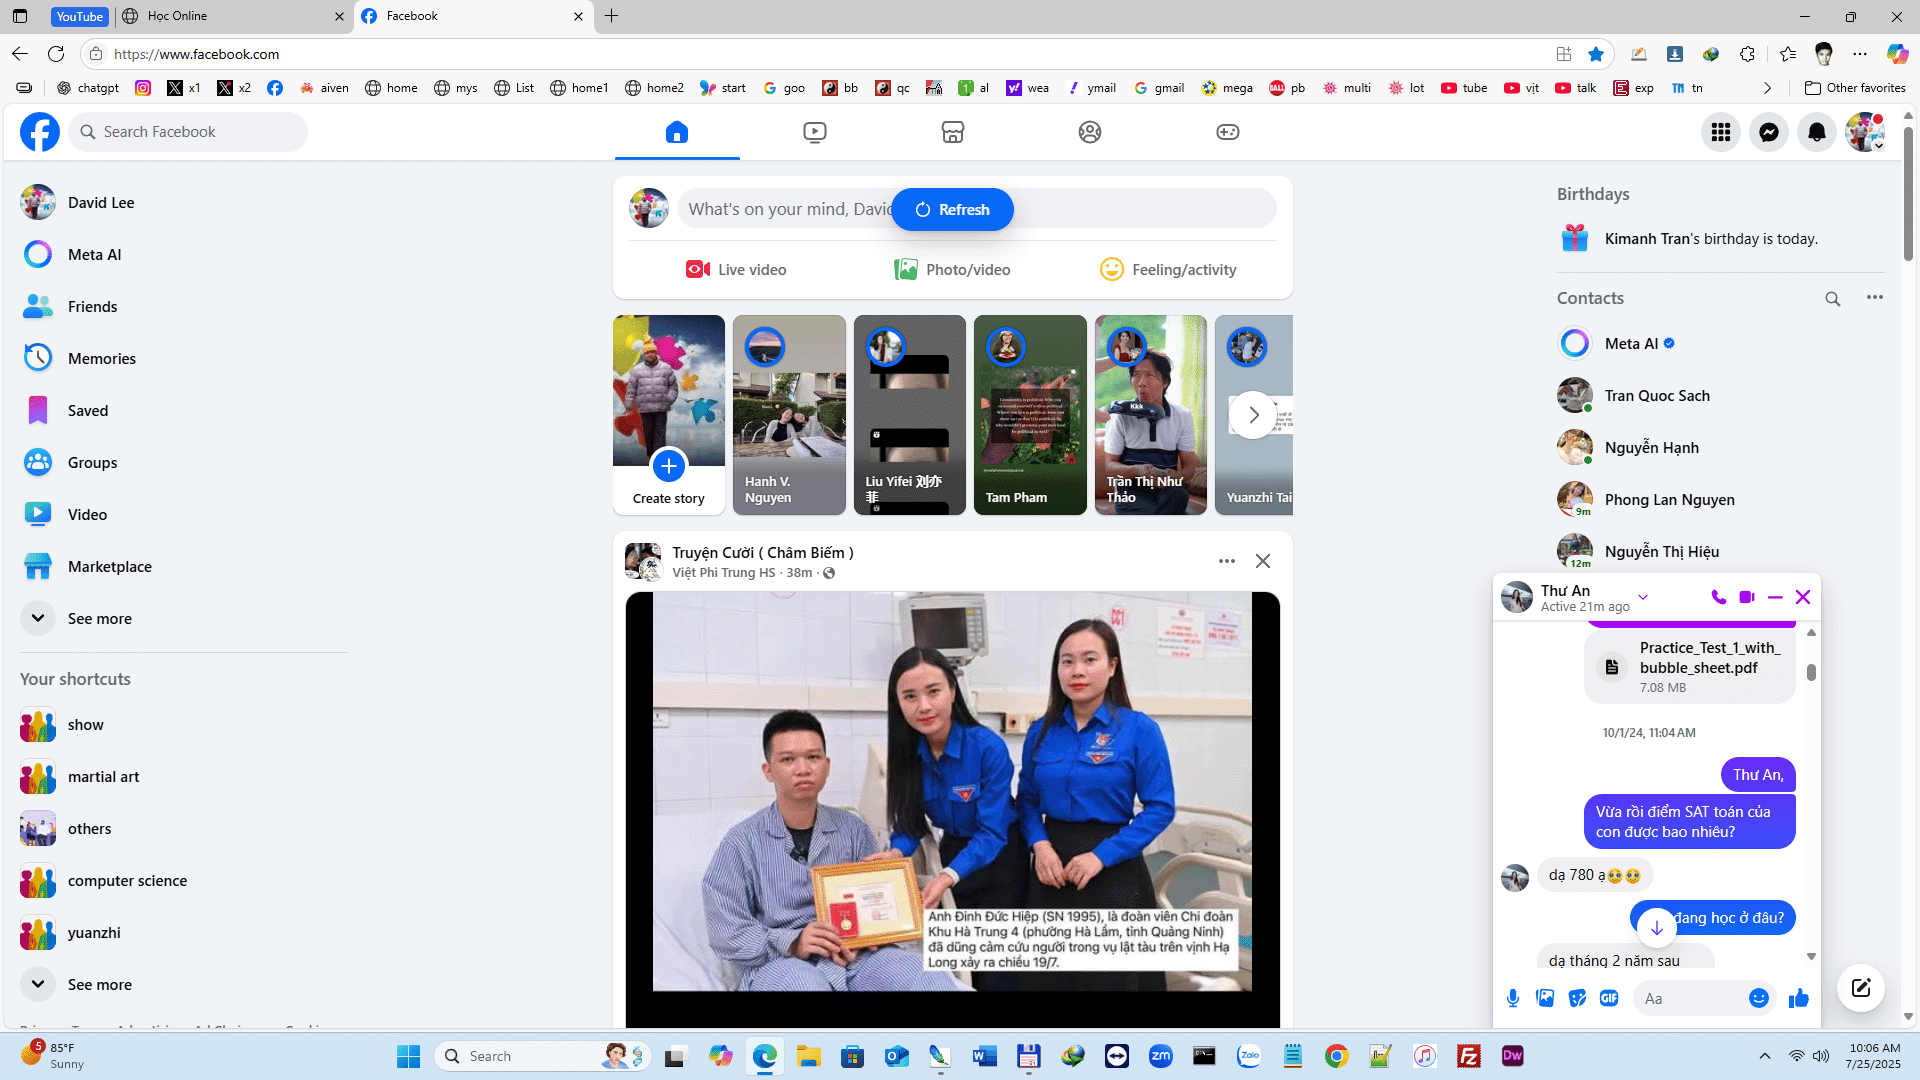1920x1080 pixels.
Task: Open the GIF picker in the chat
Action: [x=1608, y=998]
